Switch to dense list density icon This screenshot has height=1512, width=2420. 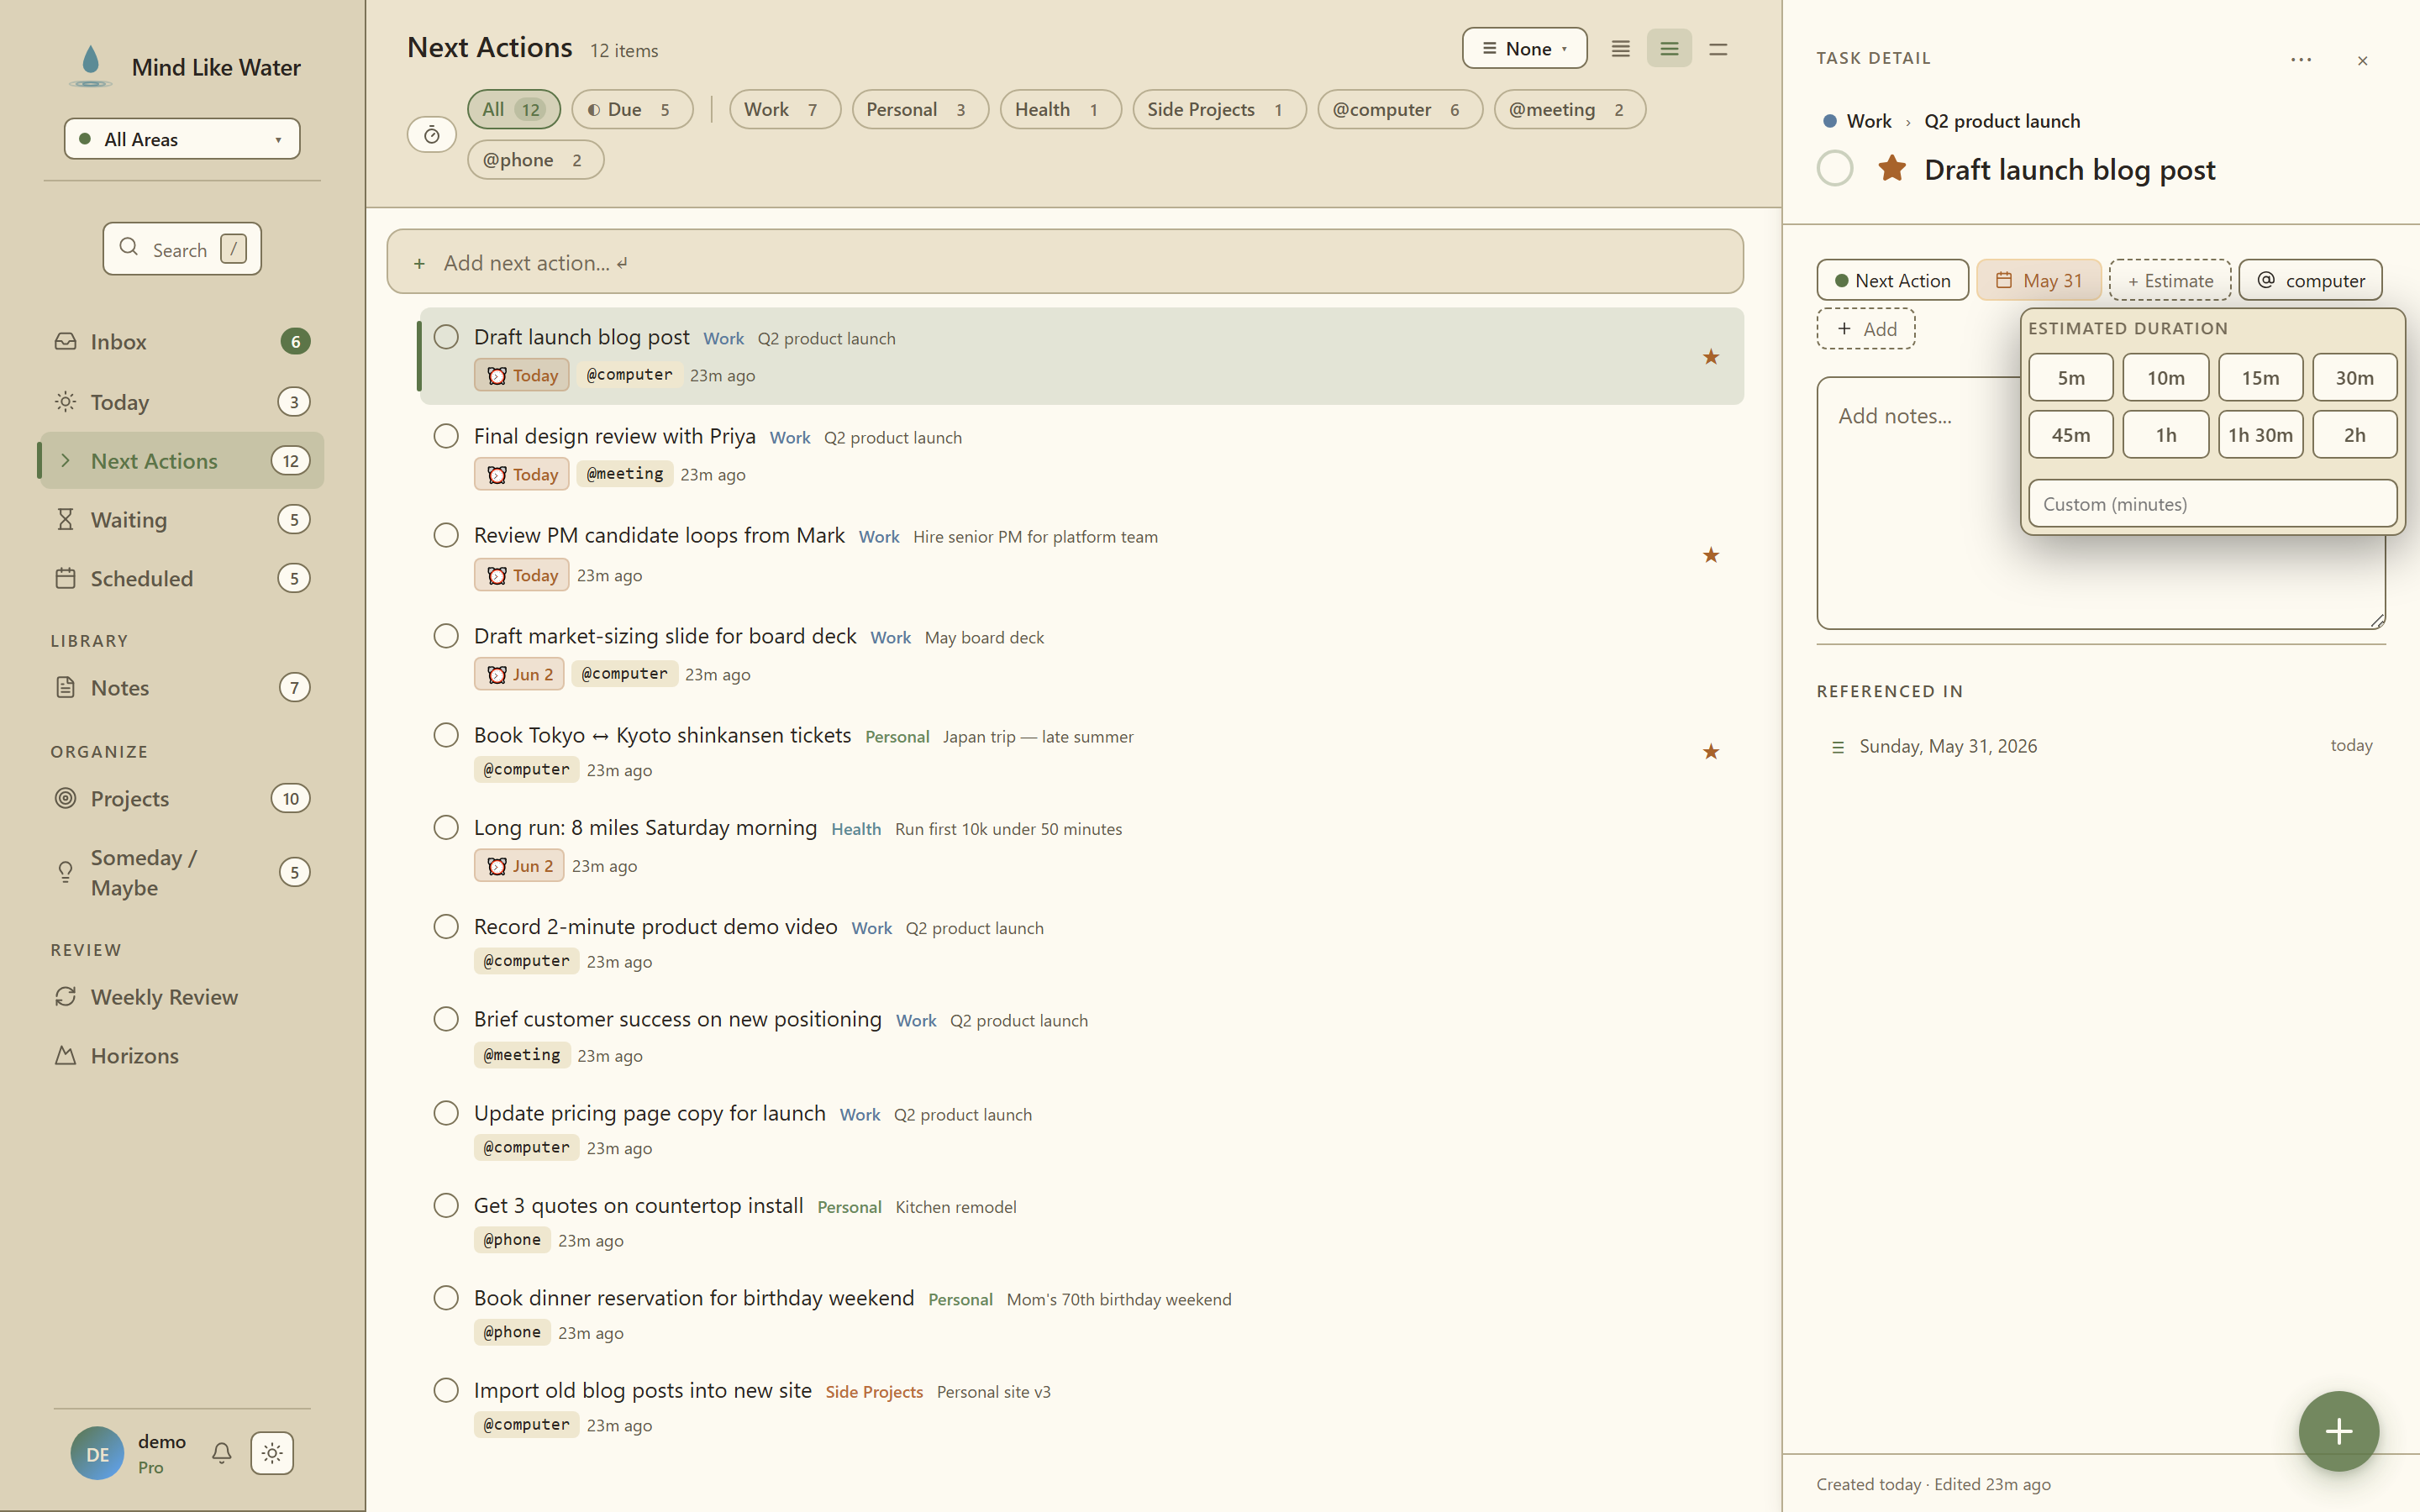(x=1620, y=48)
